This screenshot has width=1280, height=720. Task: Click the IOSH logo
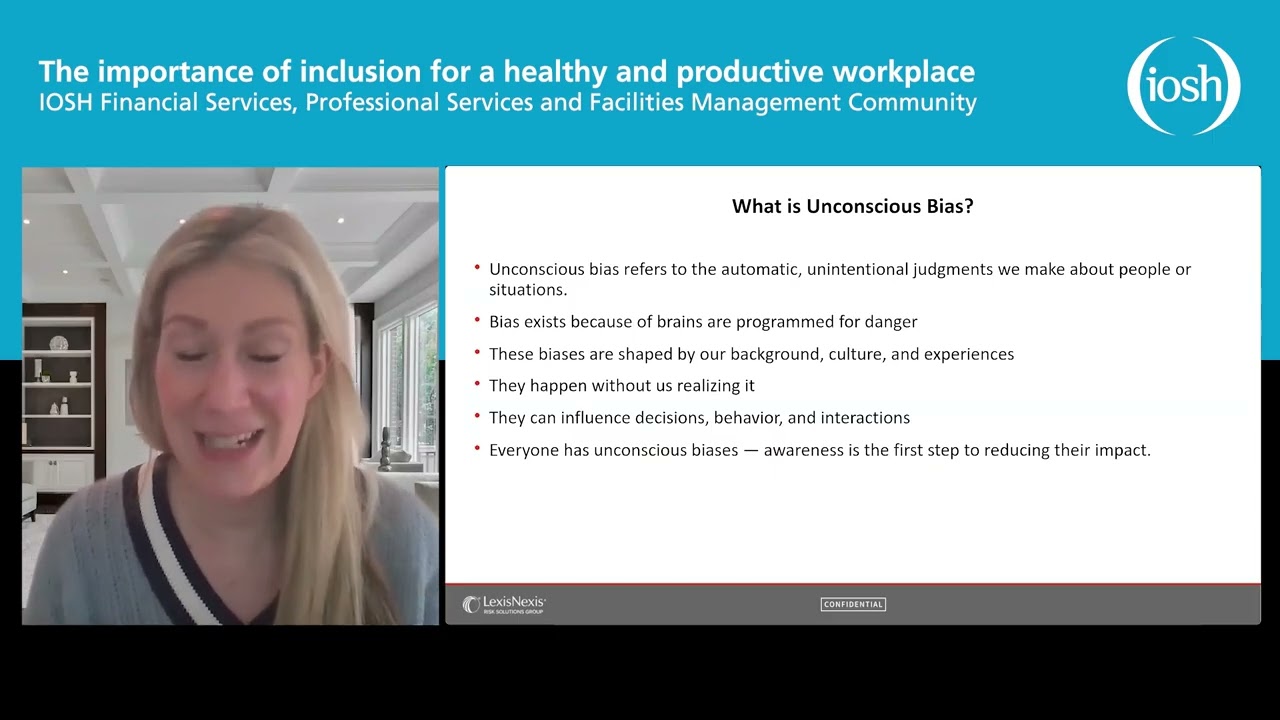click(1184, 86)
